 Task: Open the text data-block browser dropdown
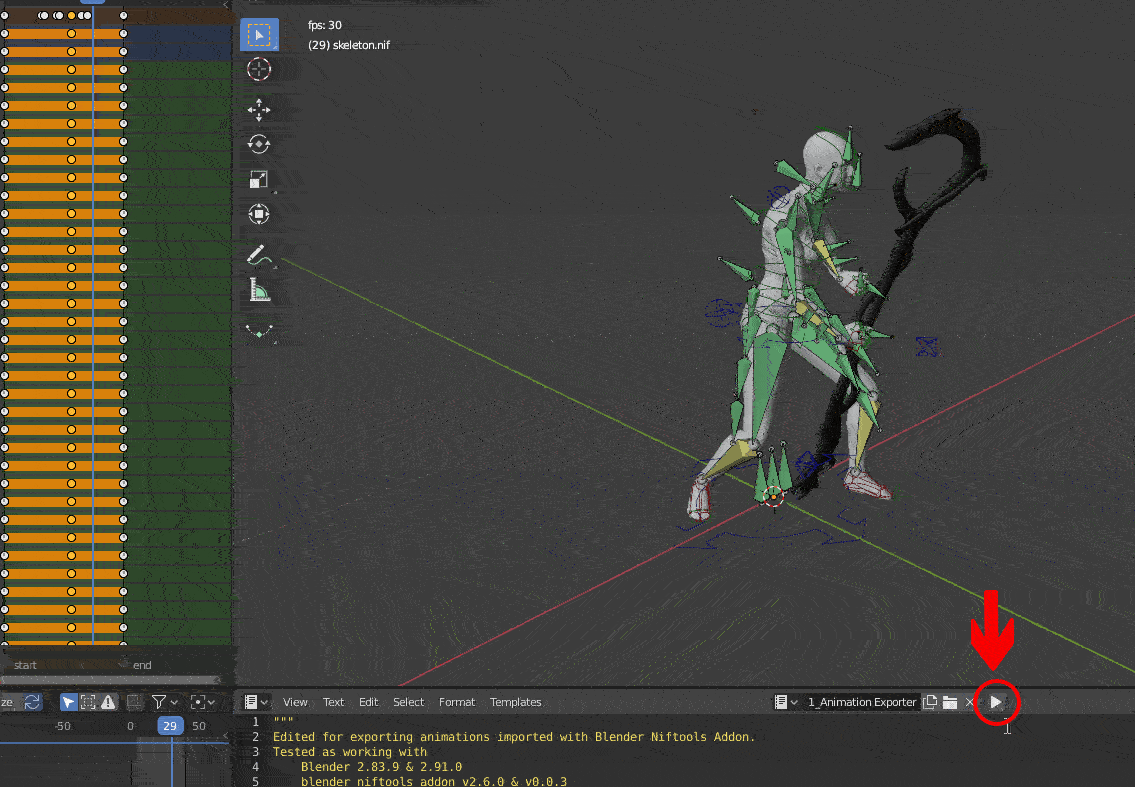pyautogui.click(x=785, y=702)
